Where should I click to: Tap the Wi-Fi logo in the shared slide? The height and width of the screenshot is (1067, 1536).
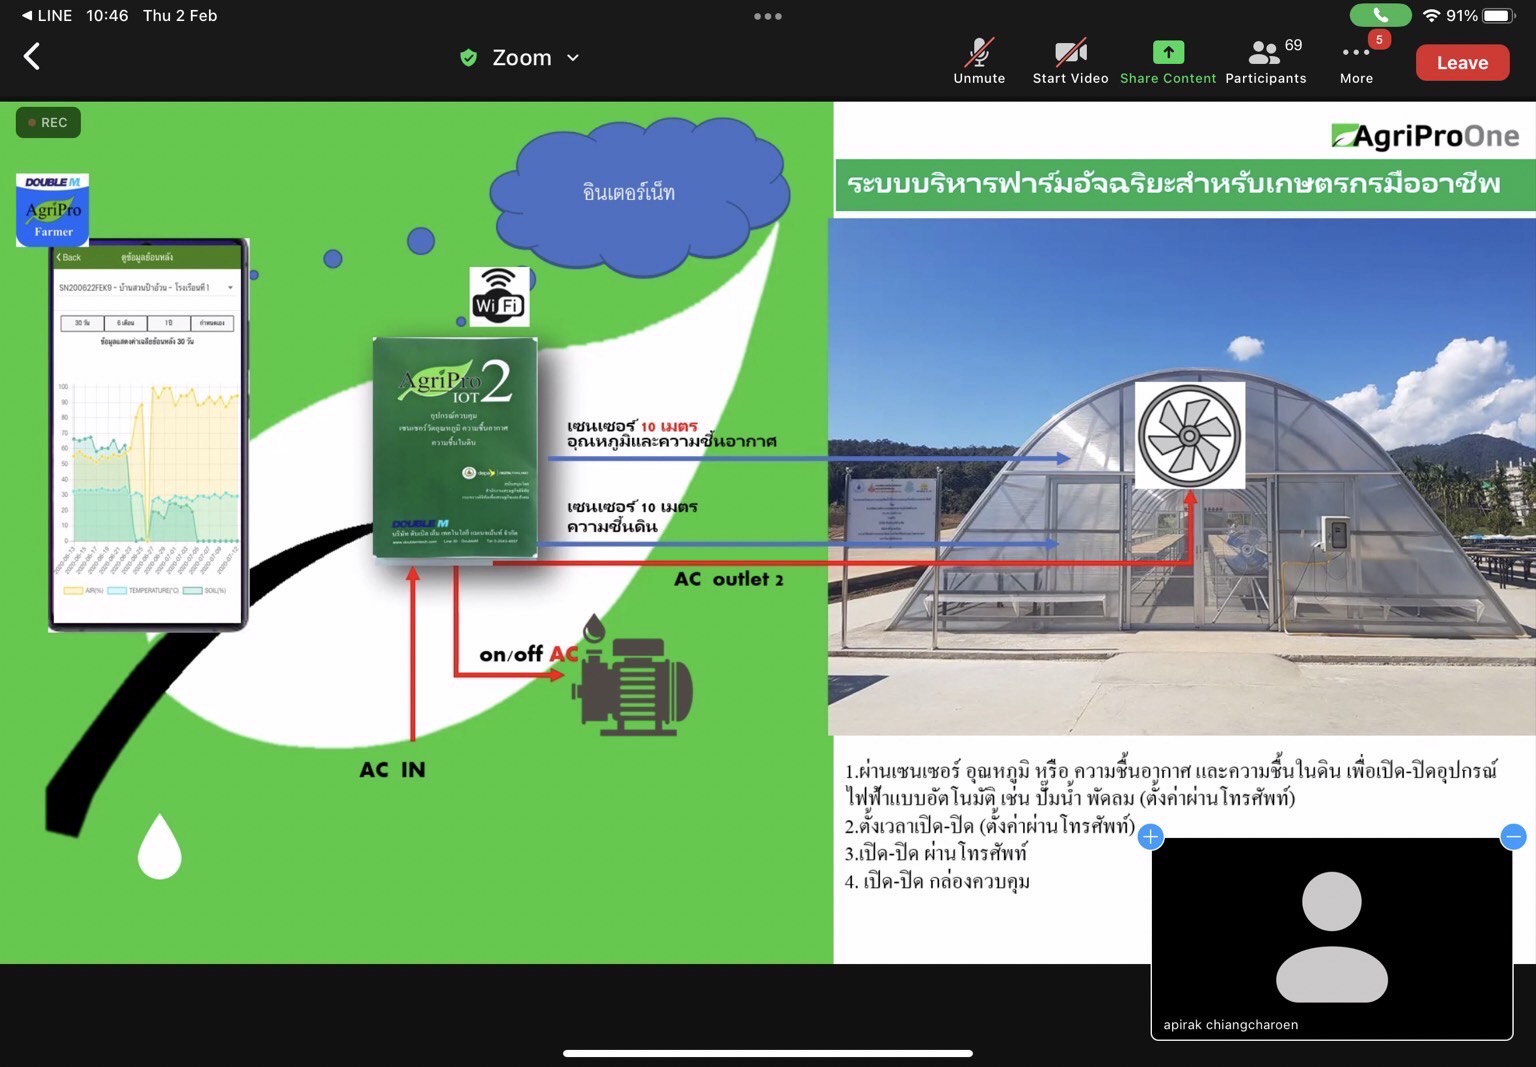pos(499,296)
